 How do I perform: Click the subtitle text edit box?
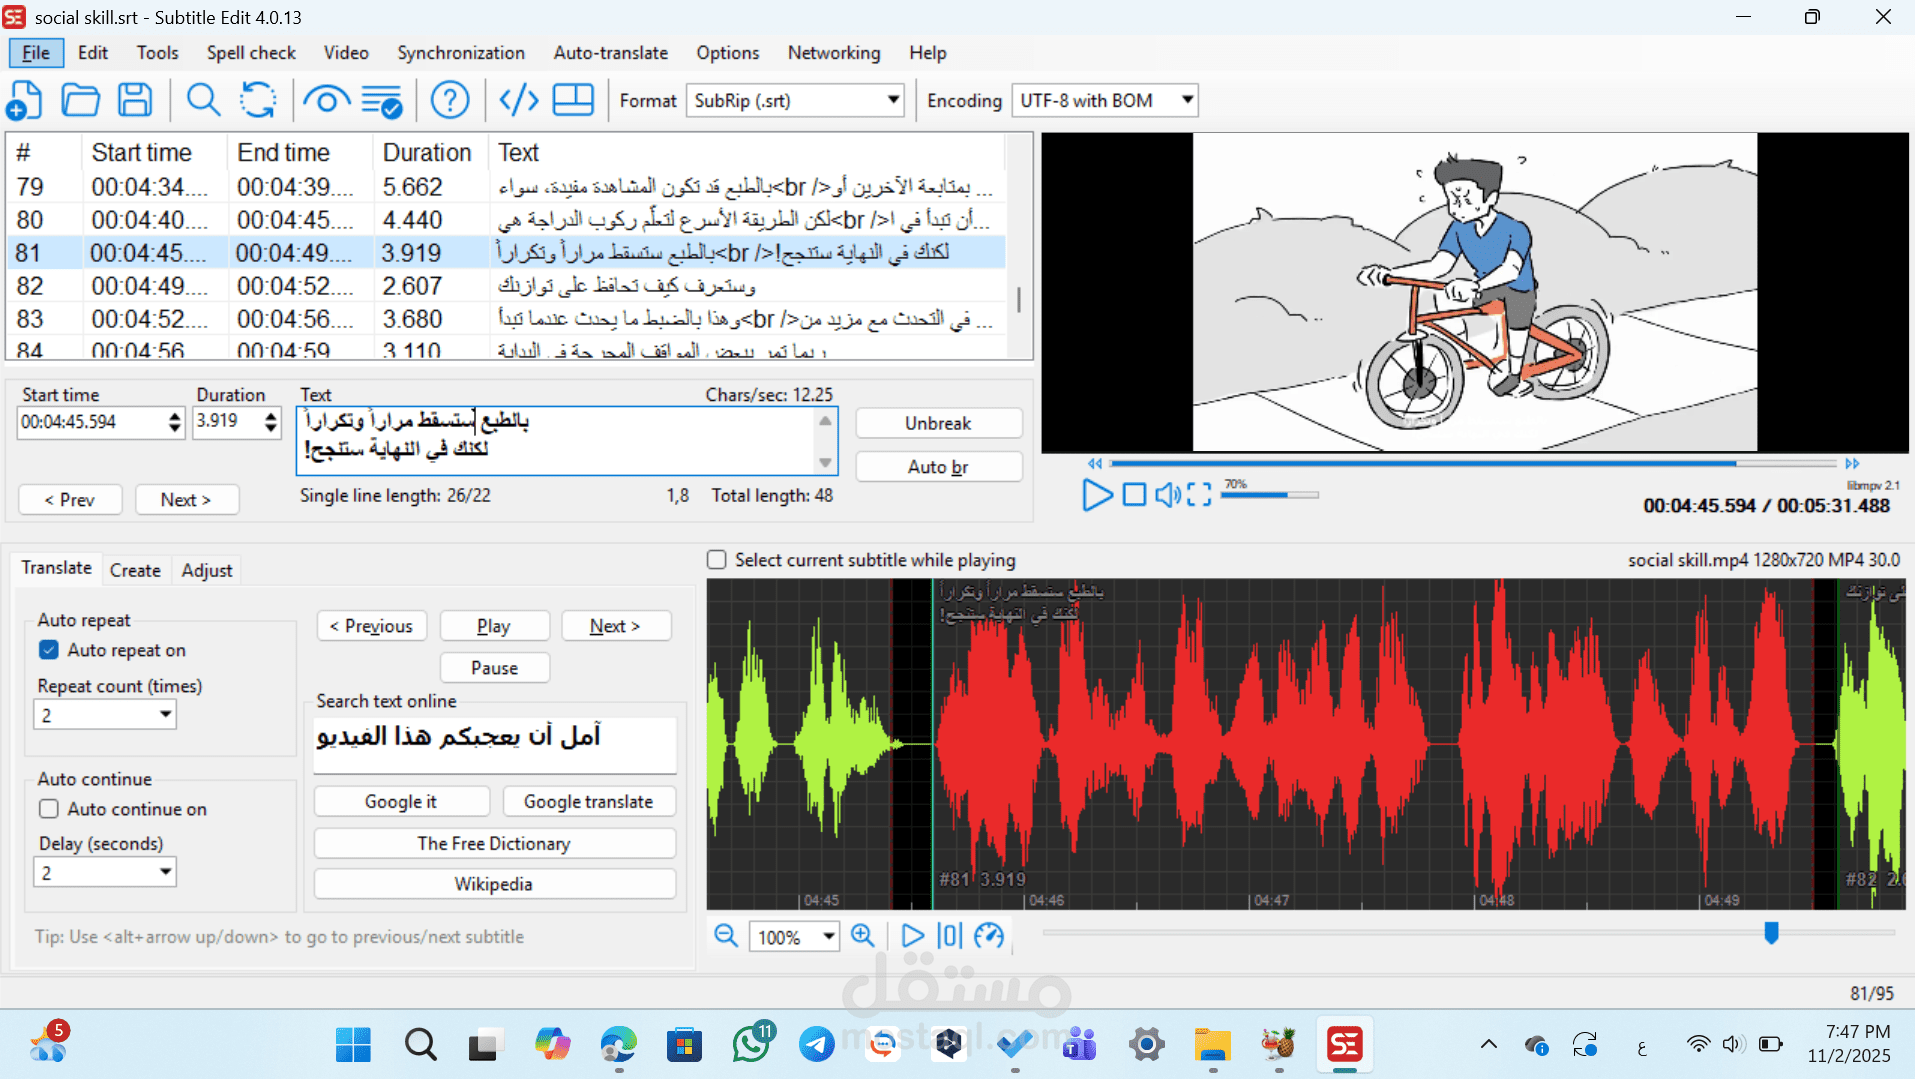566,440
